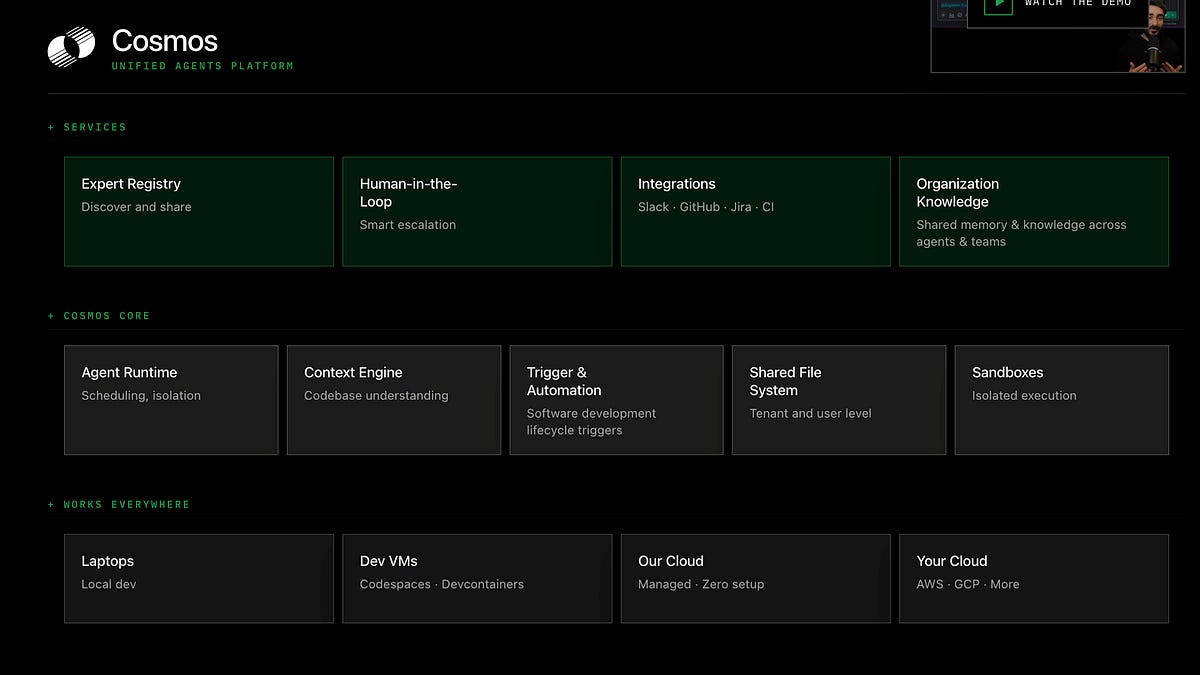The width and height of the screenshot is (1200, 675).
Task: Open the Expert Registry card
Action: [199, 211]
